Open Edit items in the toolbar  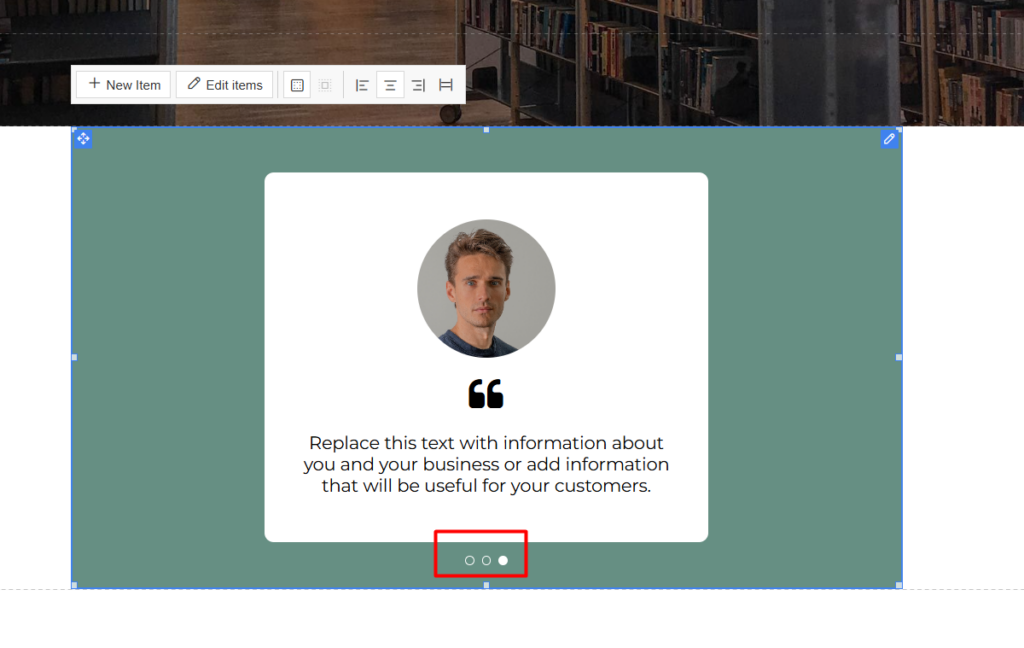[225, 85]
